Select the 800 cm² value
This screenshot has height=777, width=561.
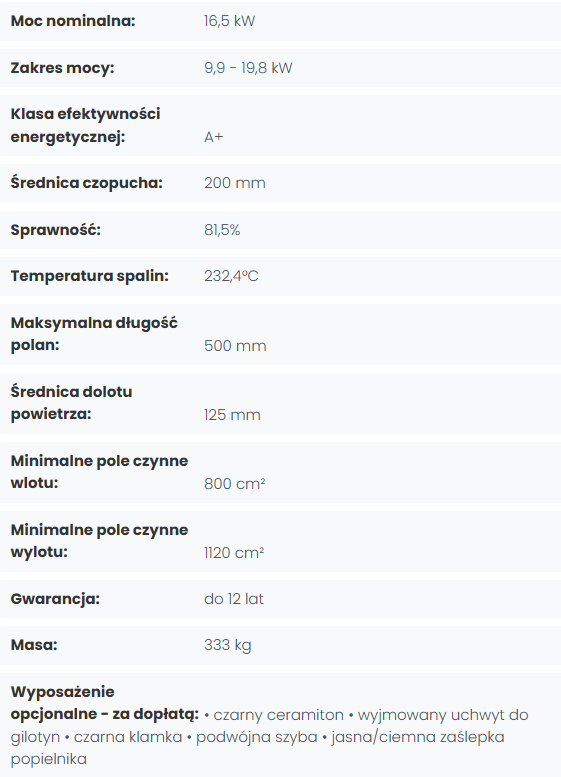coord(235,484)
